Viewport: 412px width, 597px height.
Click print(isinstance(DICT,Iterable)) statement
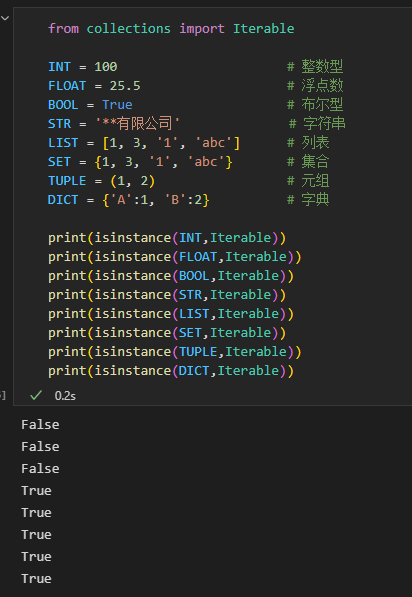pyautogui.click(x=171, y=371)
